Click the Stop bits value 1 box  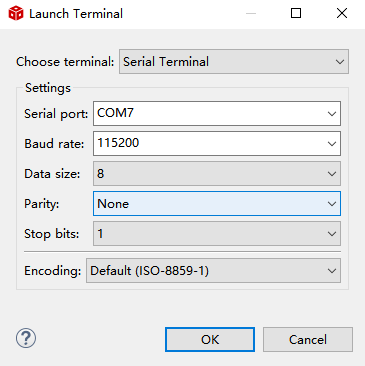pyautogui.click(x=217, y=234)
